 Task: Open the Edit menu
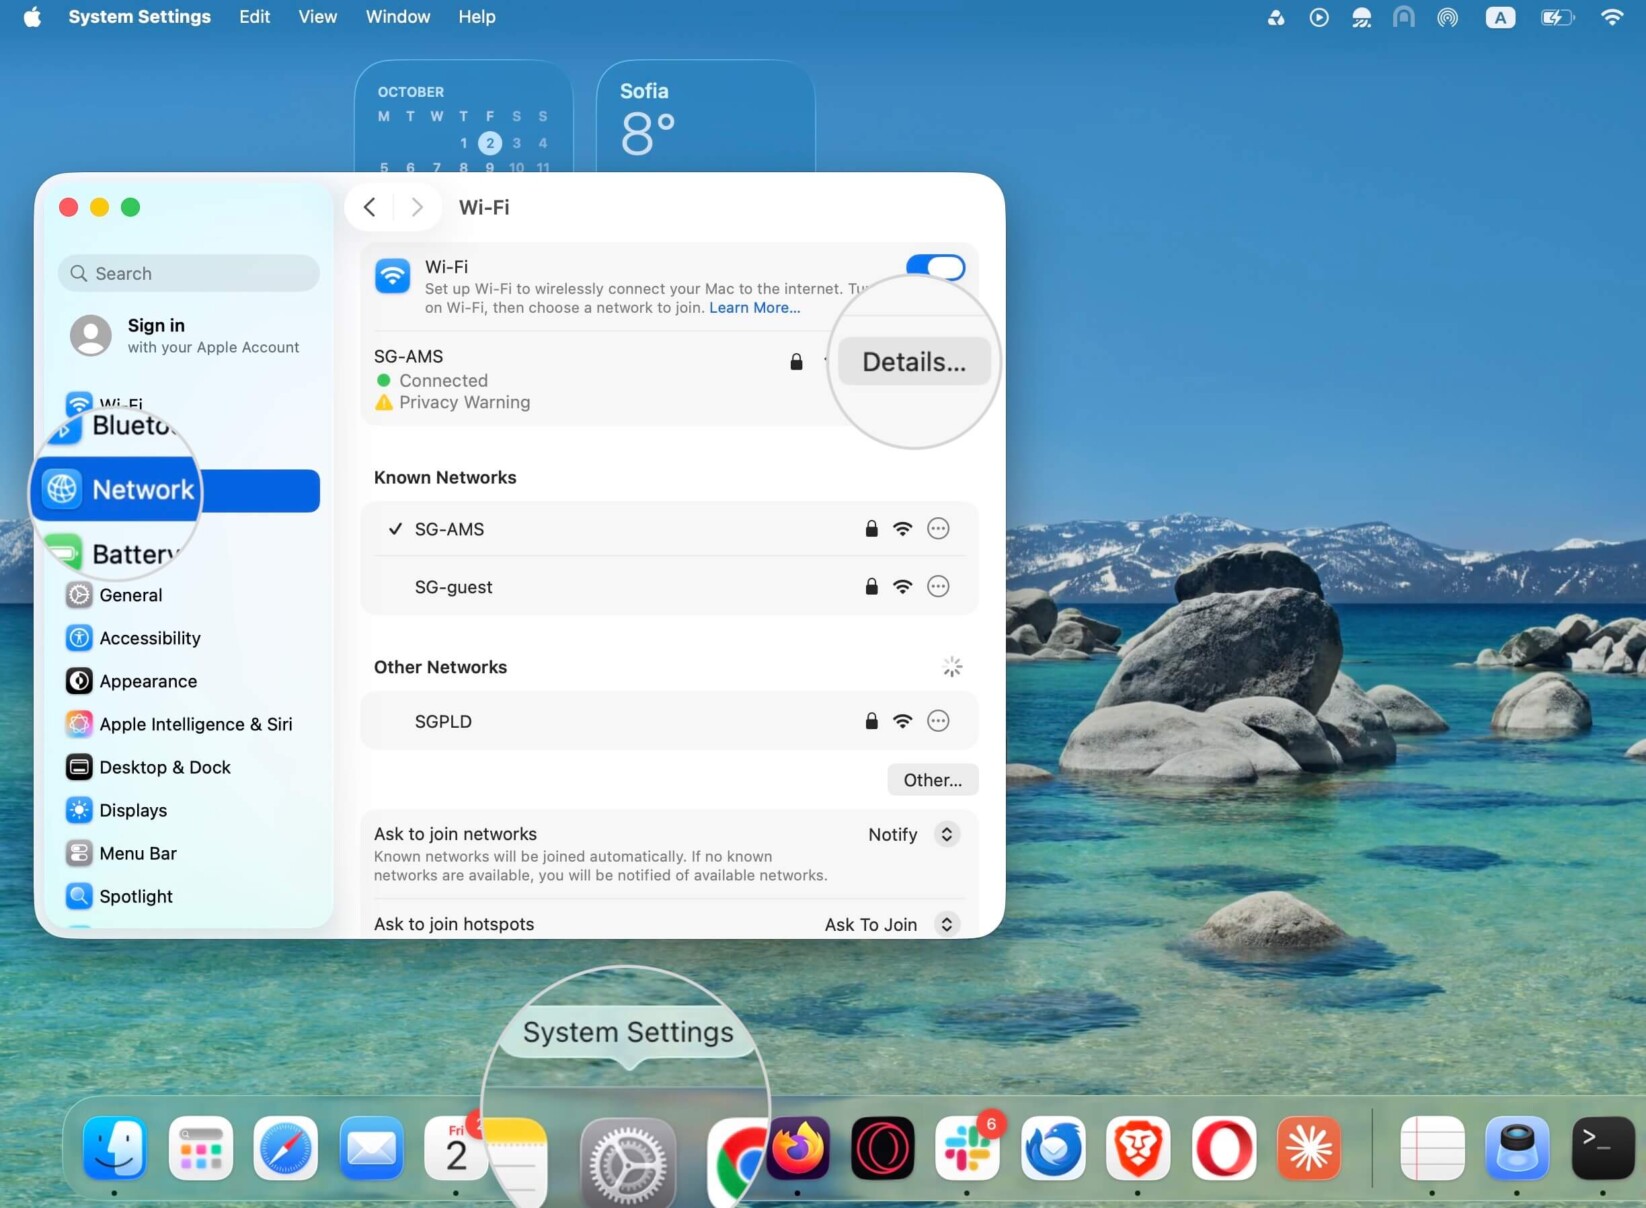tap(254, 17)
